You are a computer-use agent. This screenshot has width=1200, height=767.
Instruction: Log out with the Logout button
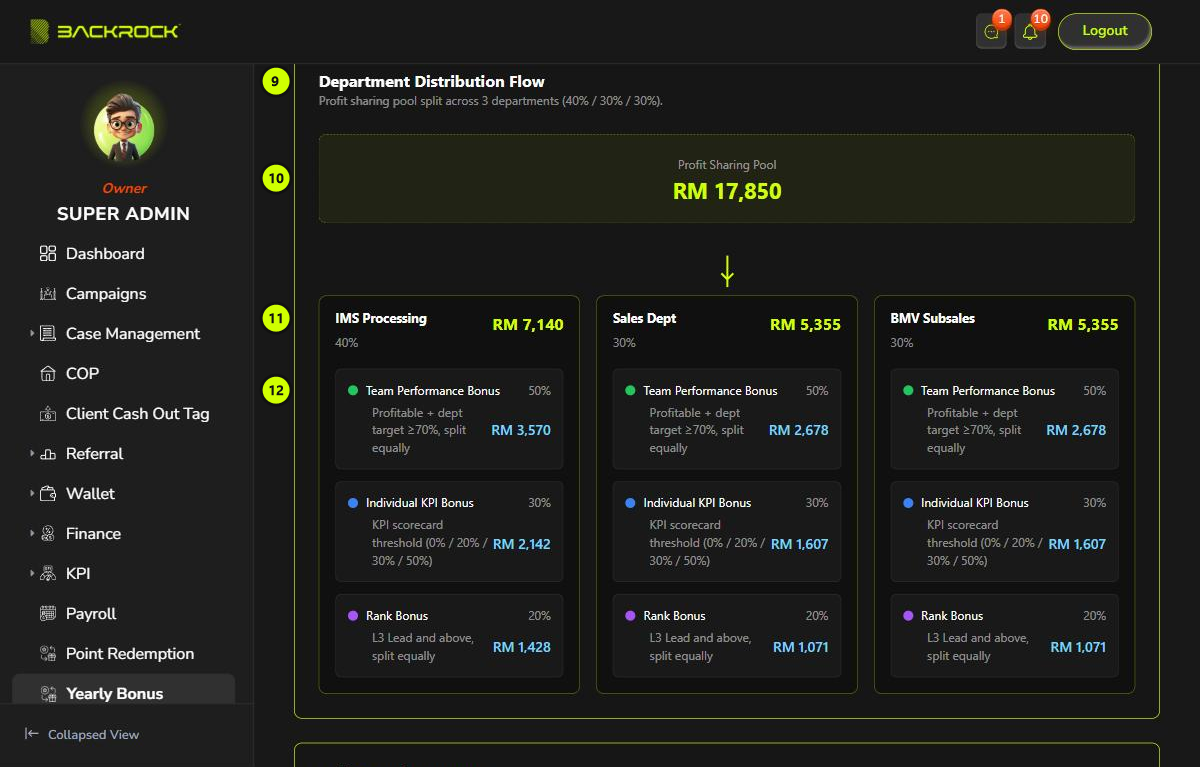[x=1105, y=31]
